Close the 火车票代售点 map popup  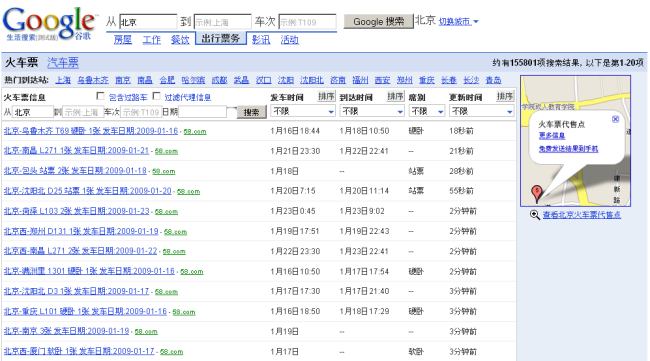[x=615, y=119]
